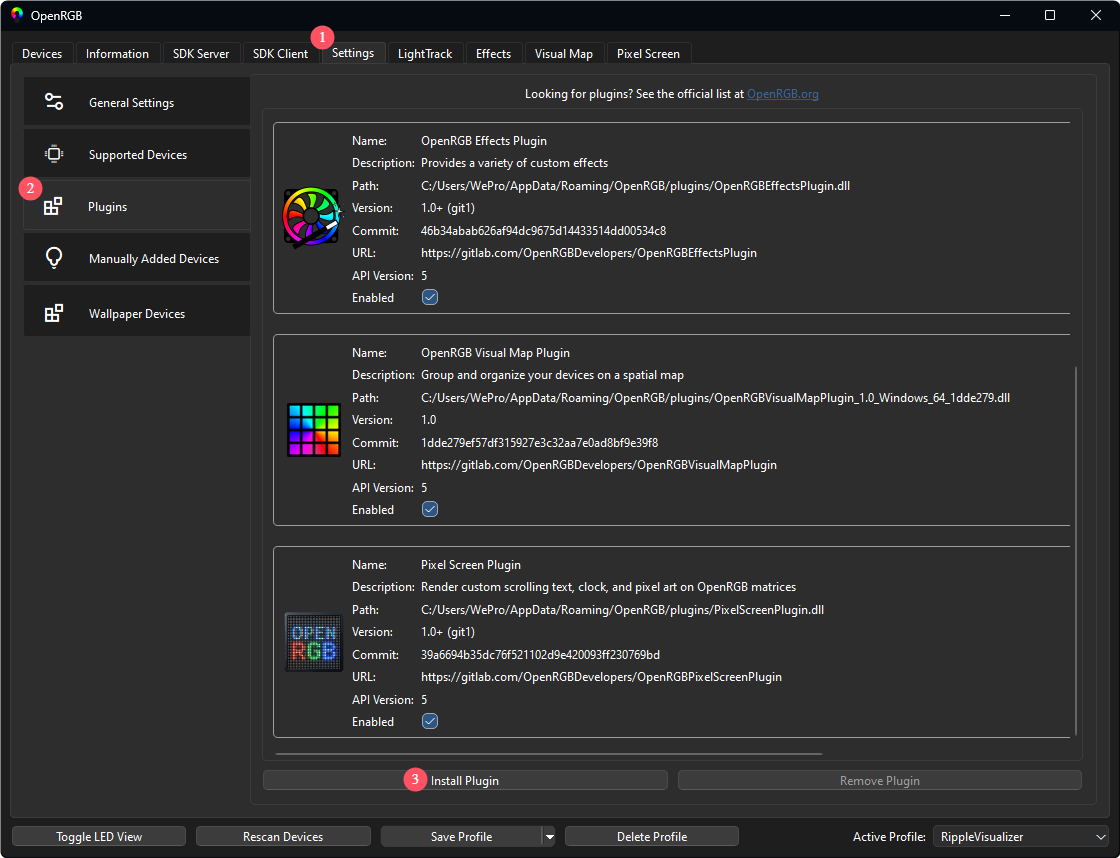Click the OpenRGBPixelScreenPlugin gitlab URL text
The image size is (1120, 858).
tap(601, 677)
